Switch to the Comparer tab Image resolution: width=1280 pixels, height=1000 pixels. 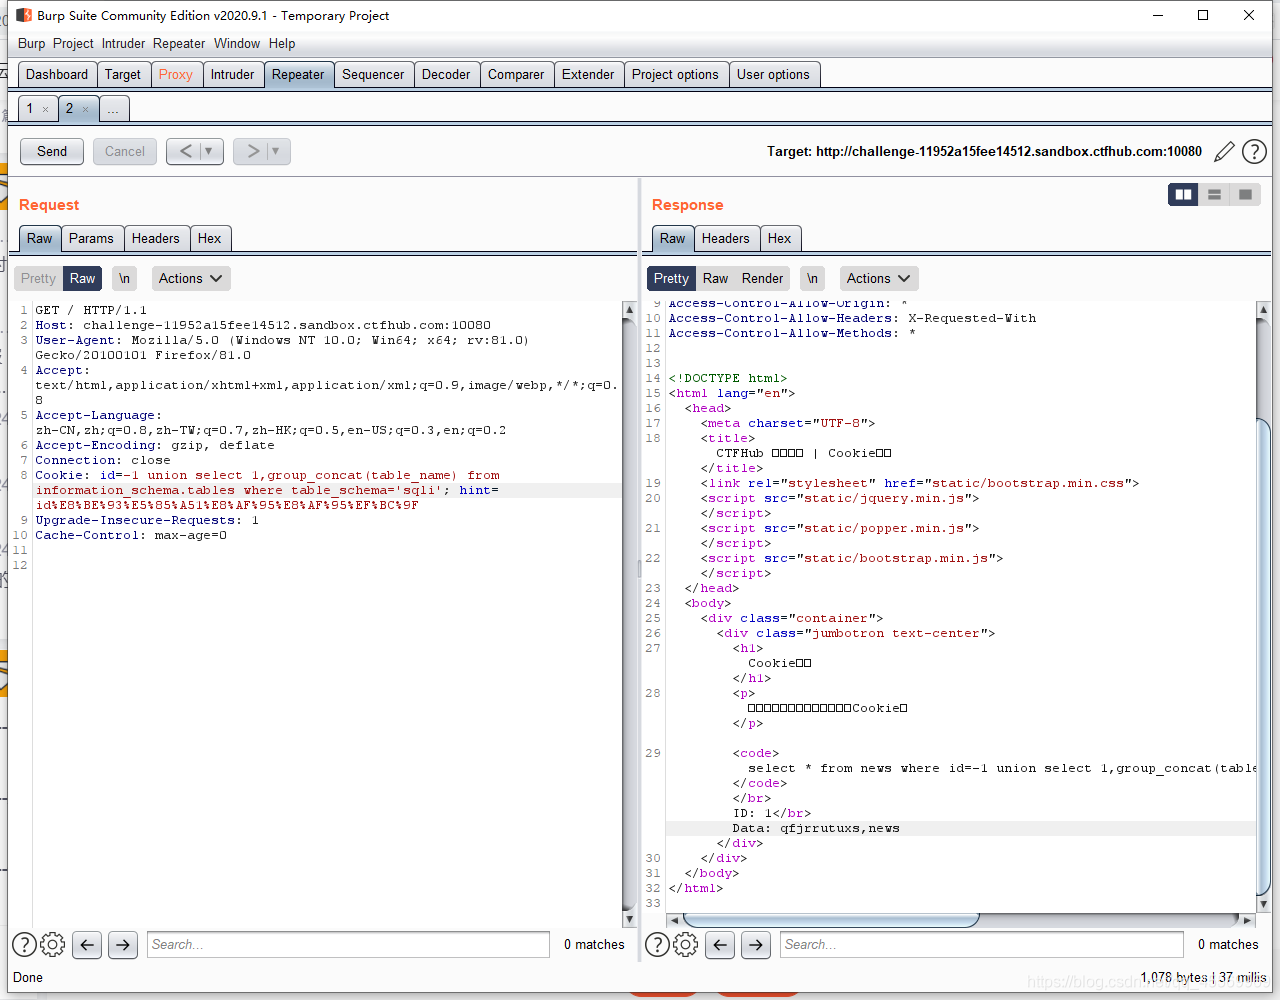click(516, 74)
